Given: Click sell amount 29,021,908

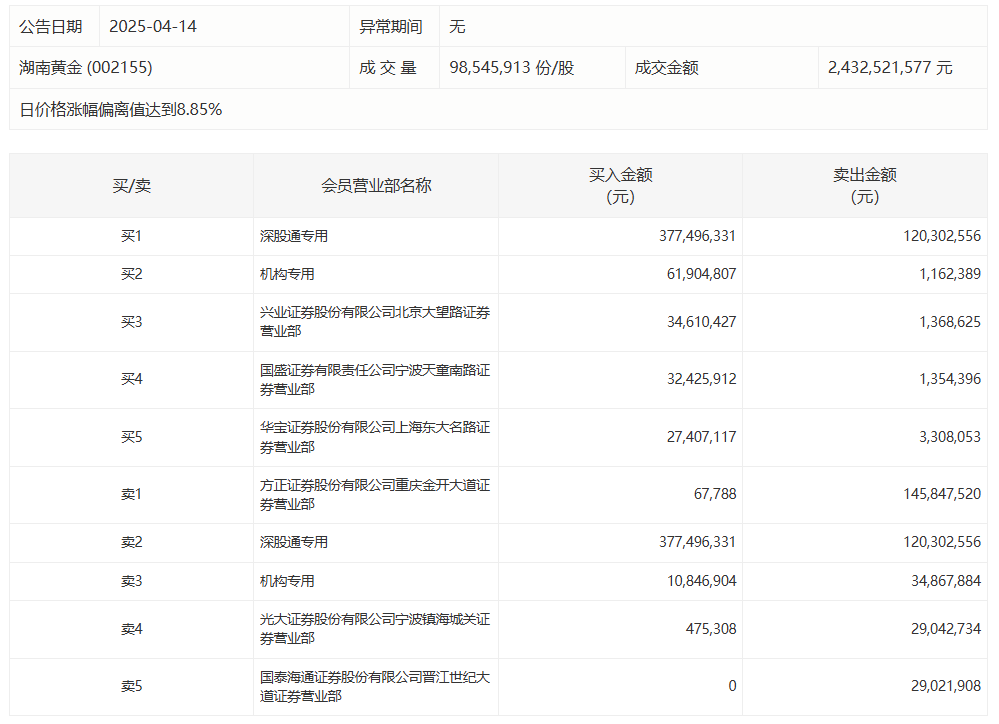Looking at the screenshot, I should pyautogui.click(x=946, y=686).
